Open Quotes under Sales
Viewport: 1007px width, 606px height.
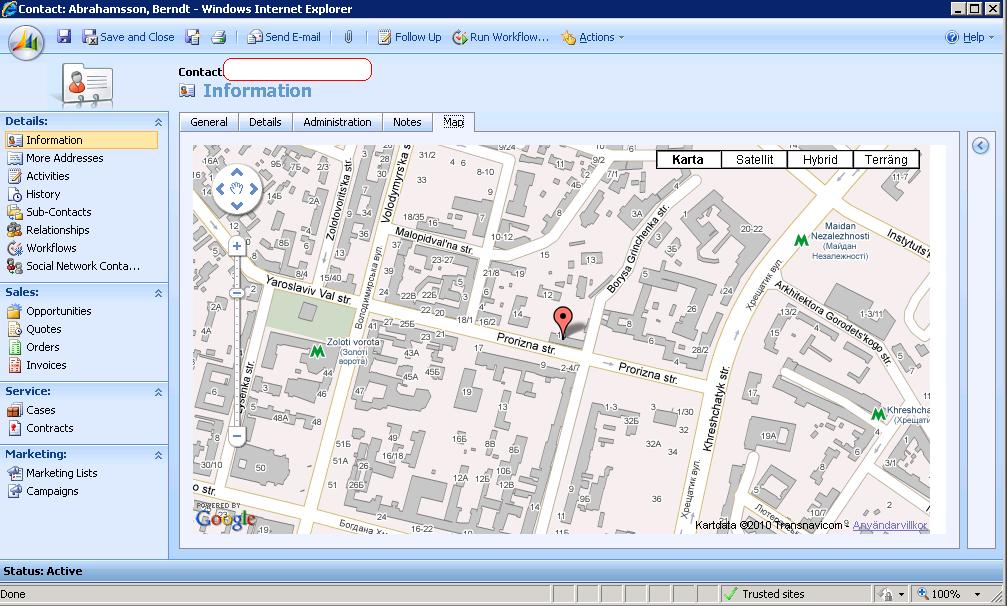click(35, 329)
